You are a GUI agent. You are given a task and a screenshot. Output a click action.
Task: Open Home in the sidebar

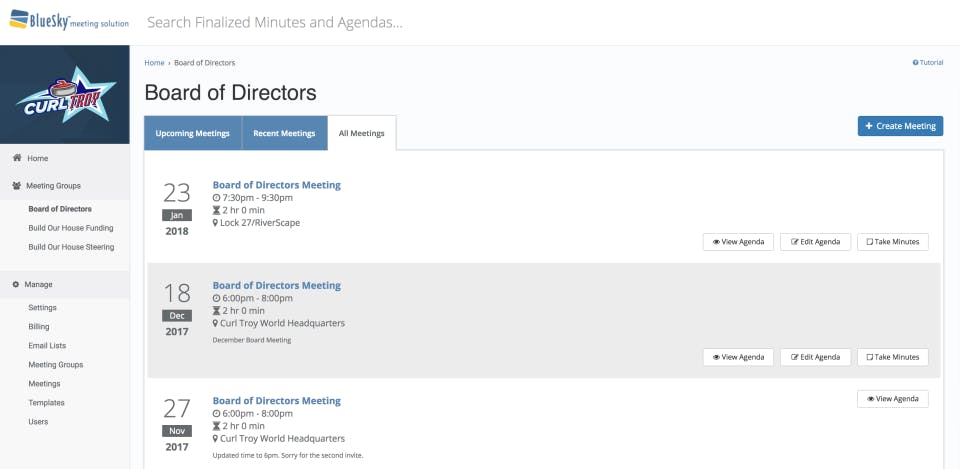click(37, 158)
